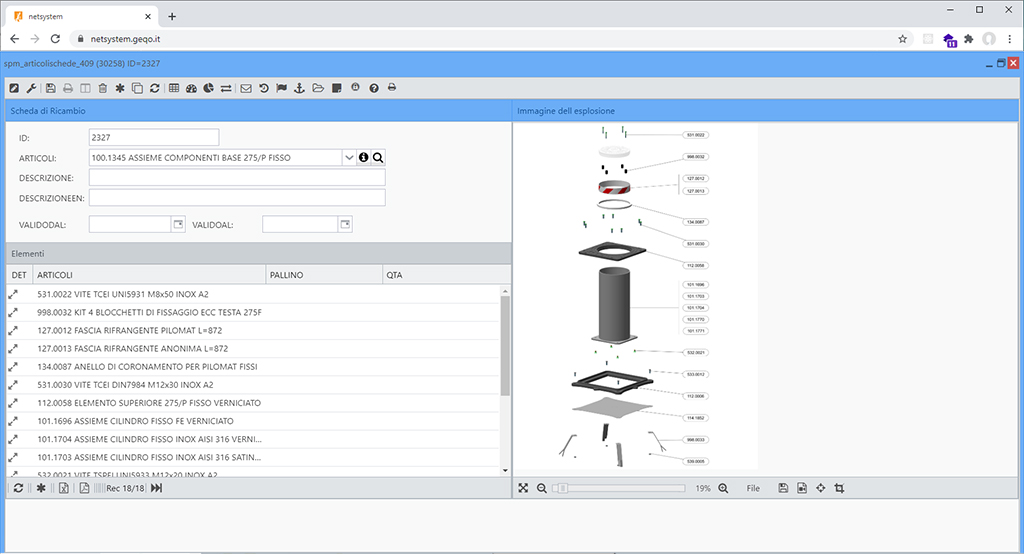Click the File button under image
The width and height of the screenshot is (1024, 554).
pyautogui.click(x=753, y=488)
